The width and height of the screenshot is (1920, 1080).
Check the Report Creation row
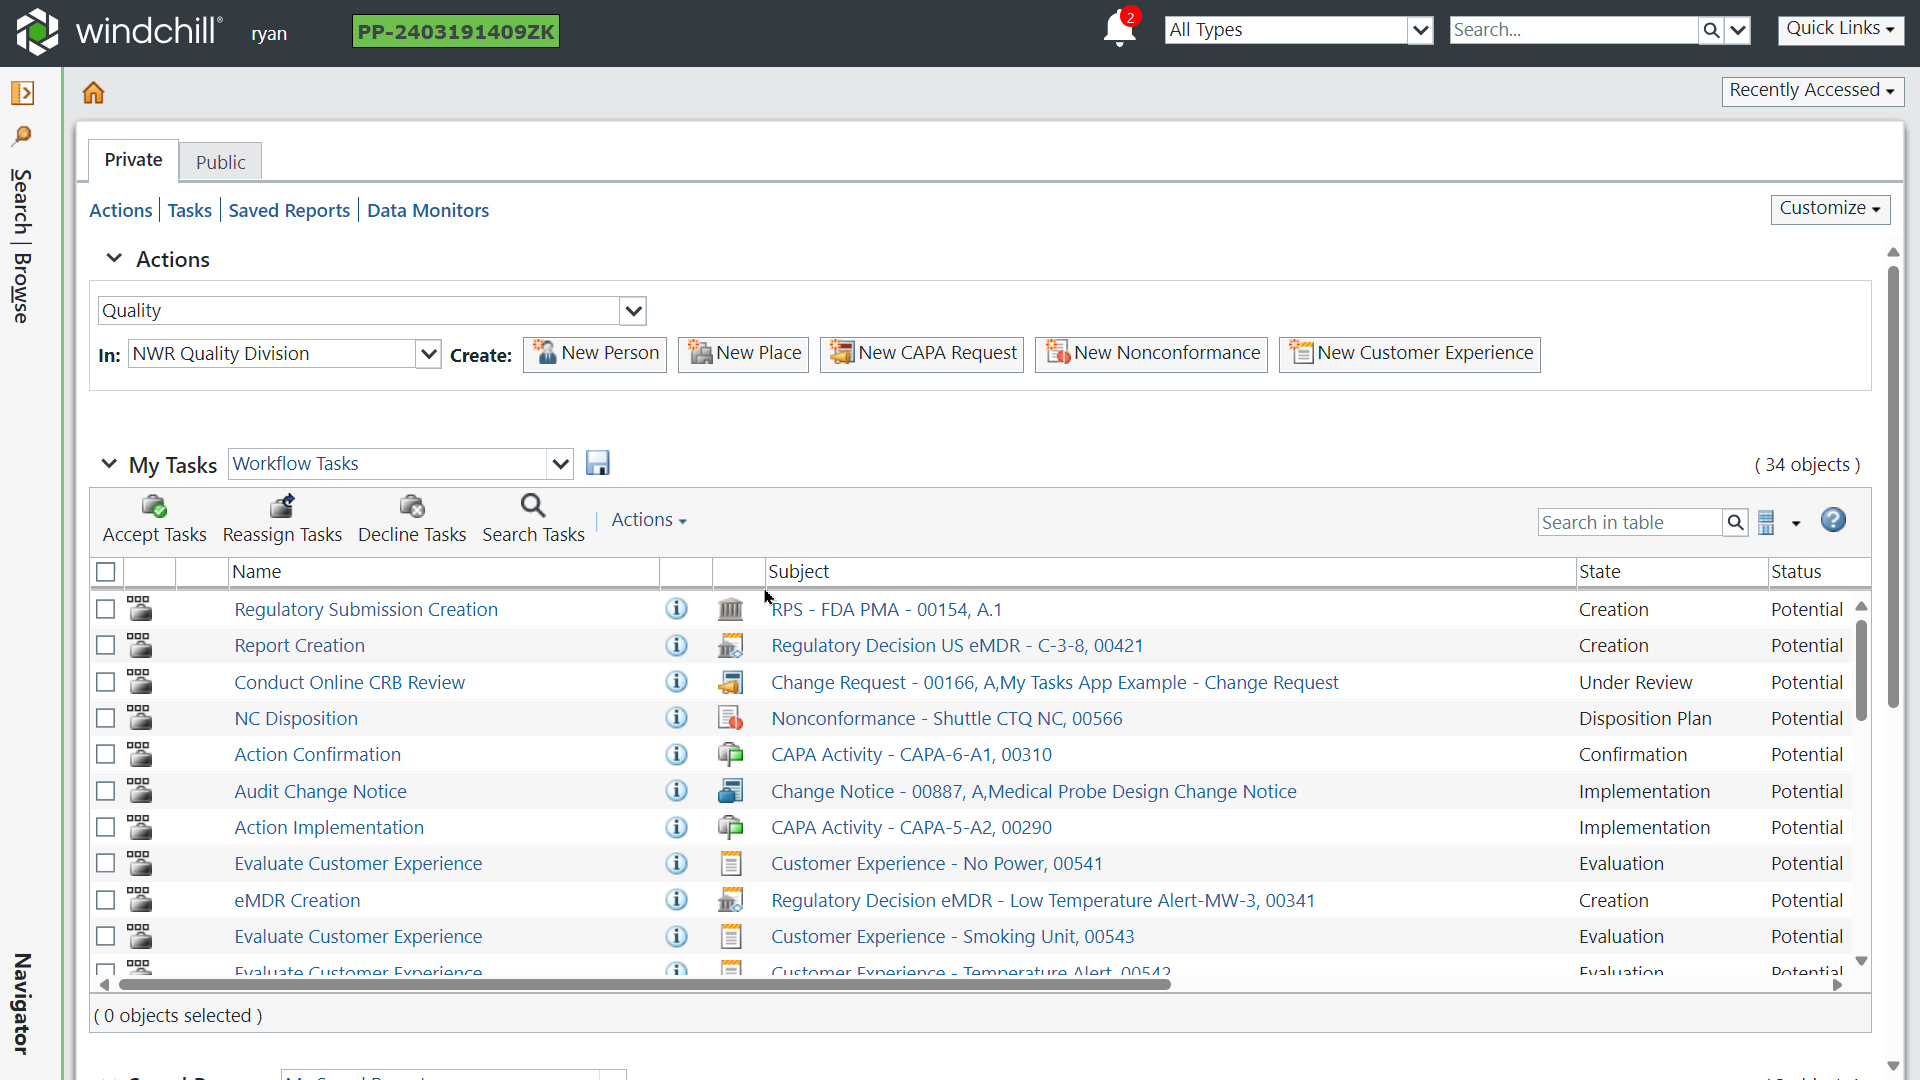tap(106, 645)
